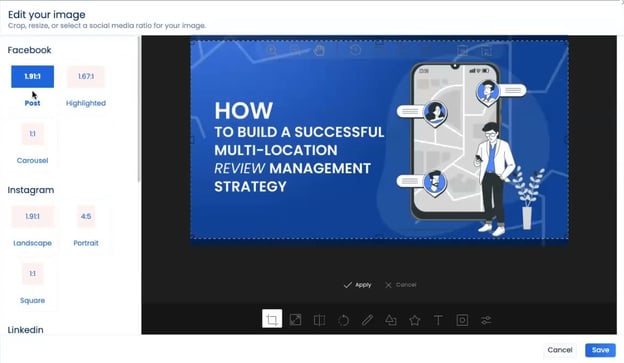The image size is (624, 363).
Task: Open the Resize tool
Action: tap(295, 320)
